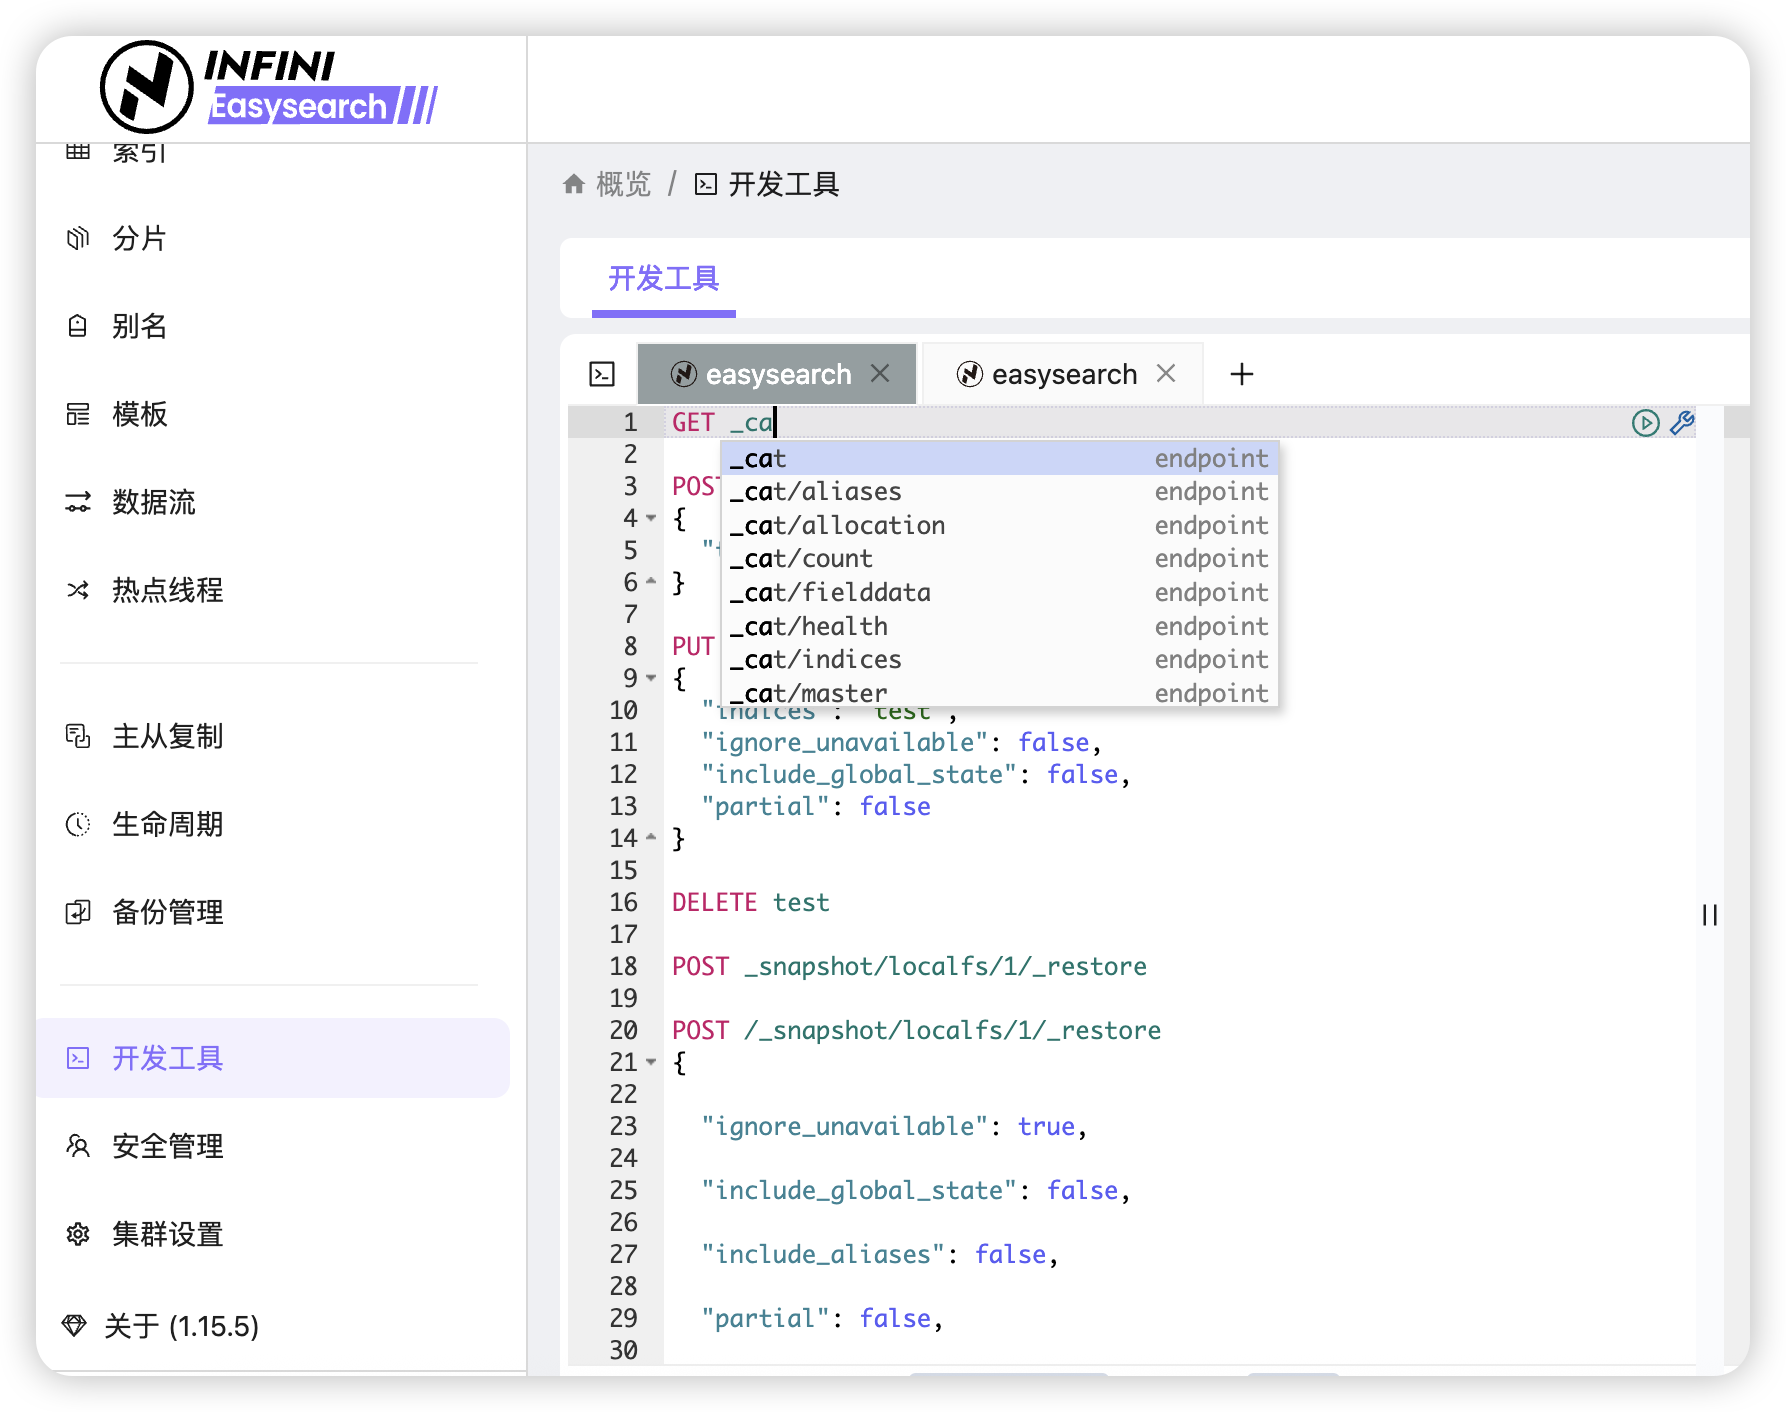Click the 开发工具 sidebar icon

point(78,1058)
